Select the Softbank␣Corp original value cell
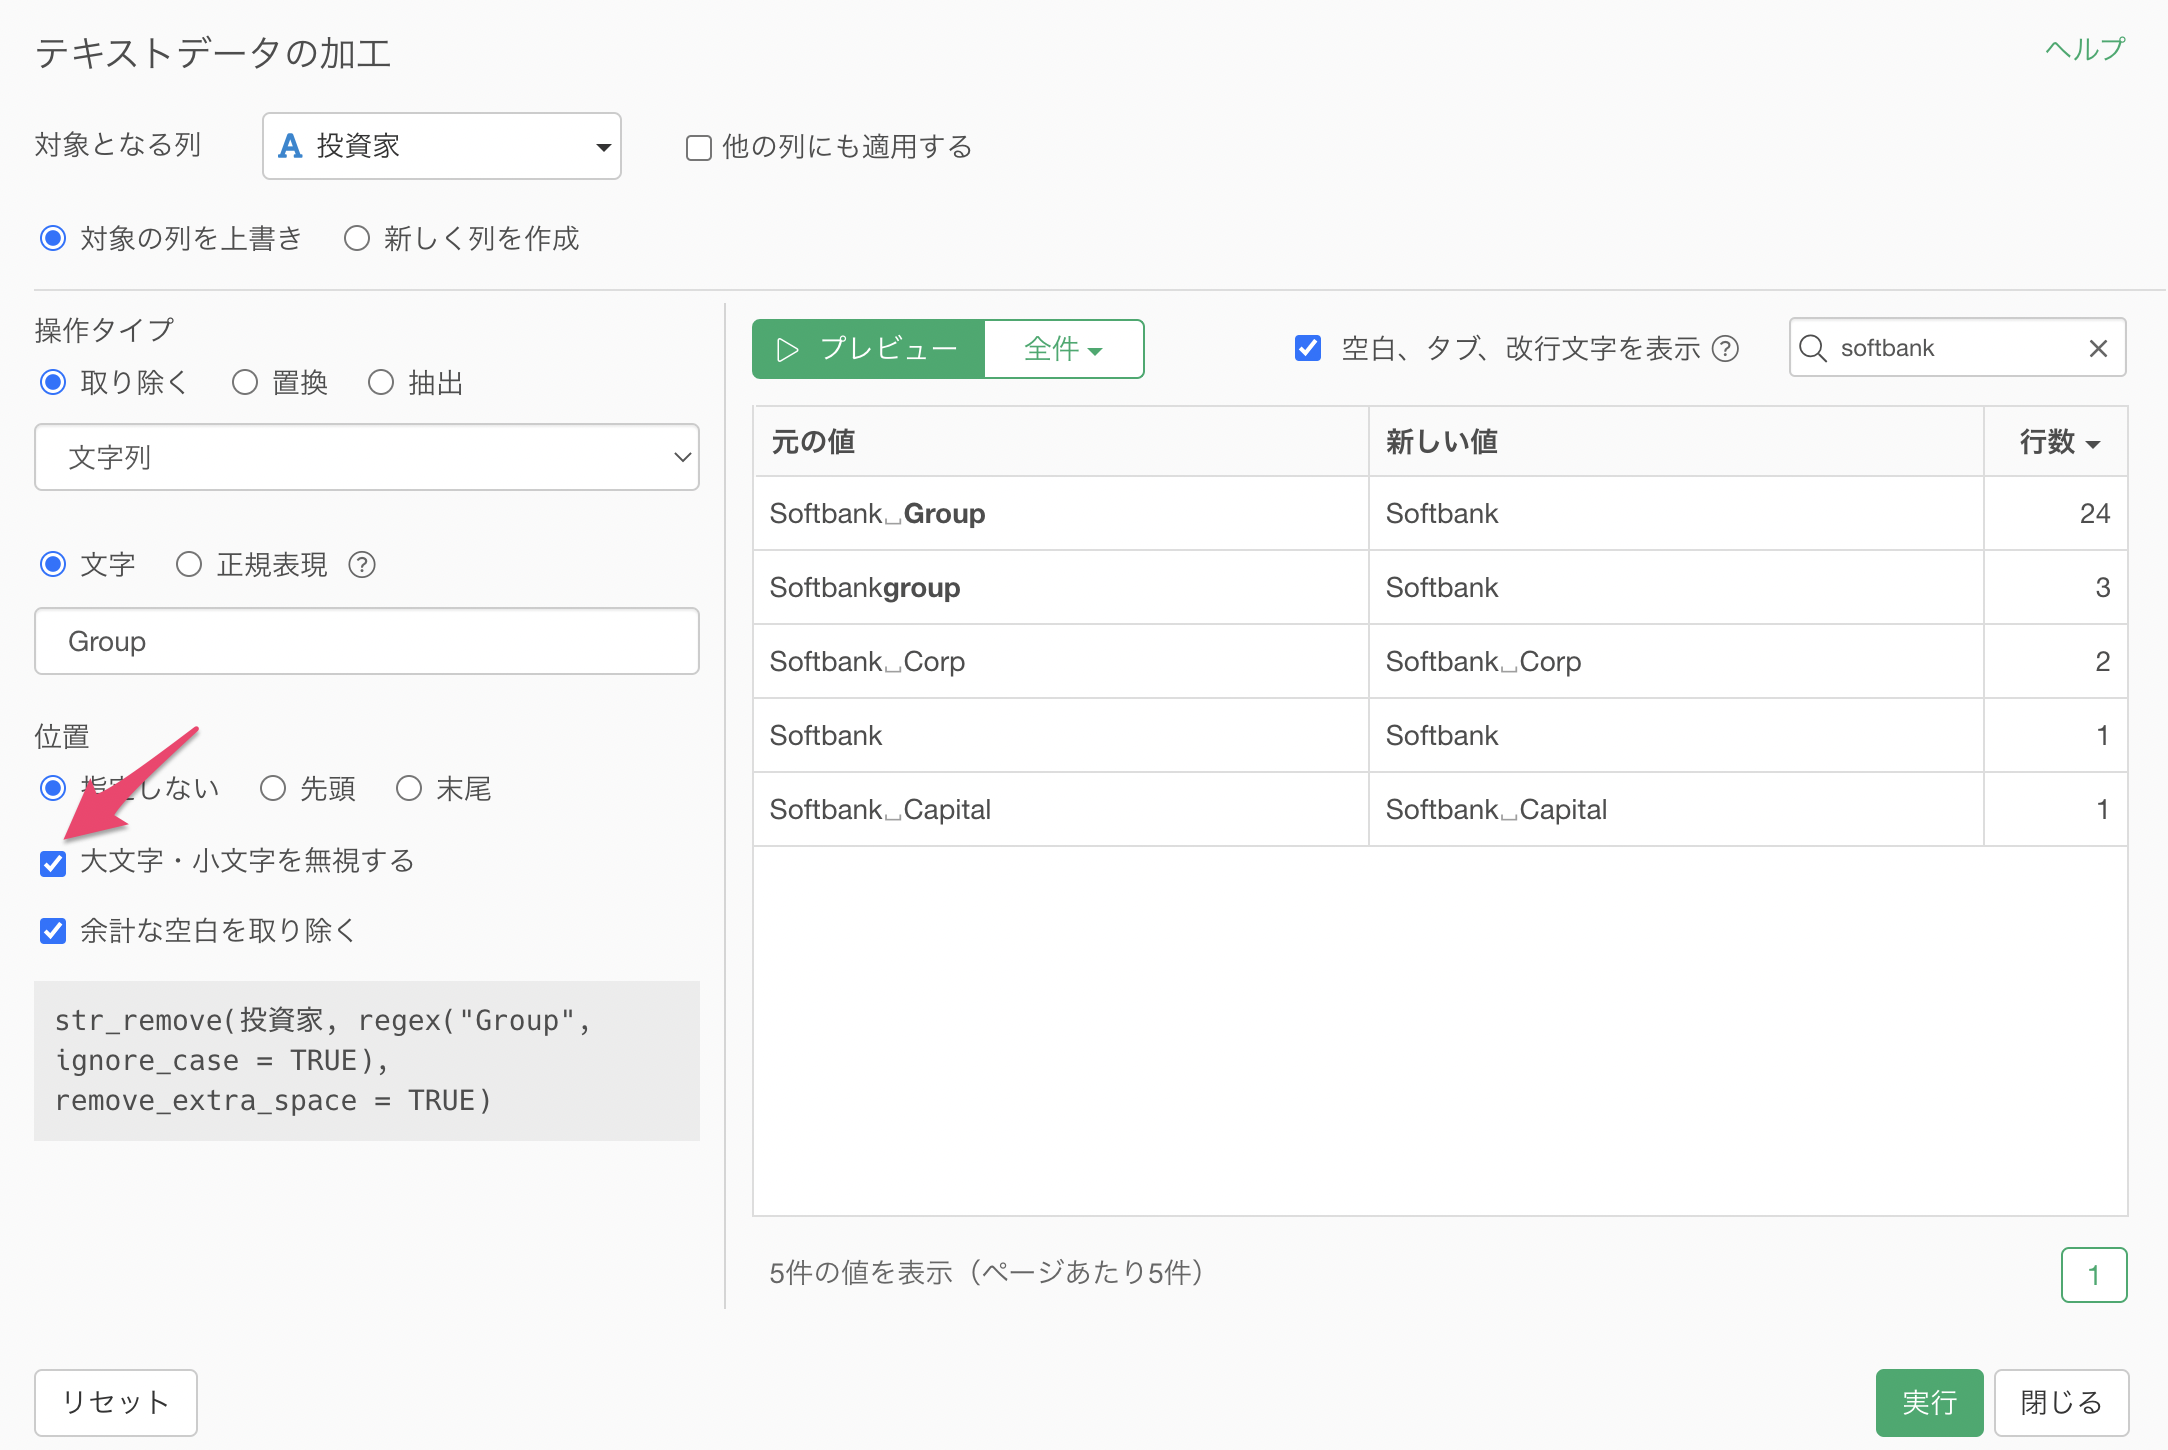The width and height of the screenshot is (2168, 1450). tap(1060, 661)
